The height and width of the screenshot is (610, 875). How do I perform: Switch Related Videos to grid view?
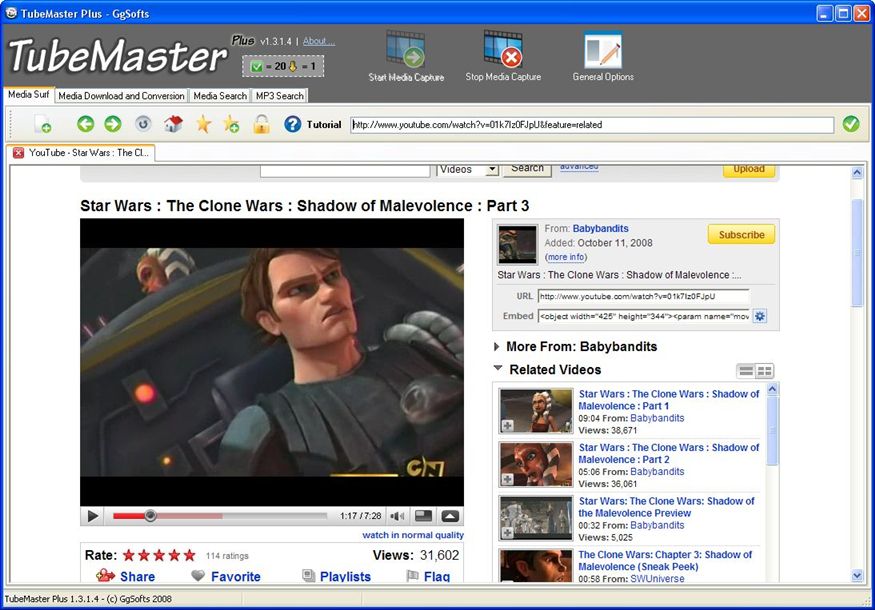tap(764, 371)
